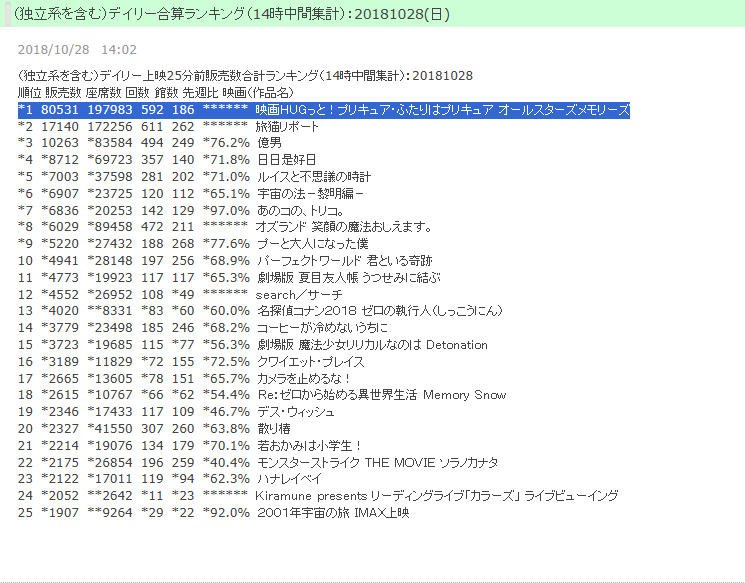745x583 pixels.
Task: Click the timestamp 2018/10/28 14:02
Action: point(77,49)
